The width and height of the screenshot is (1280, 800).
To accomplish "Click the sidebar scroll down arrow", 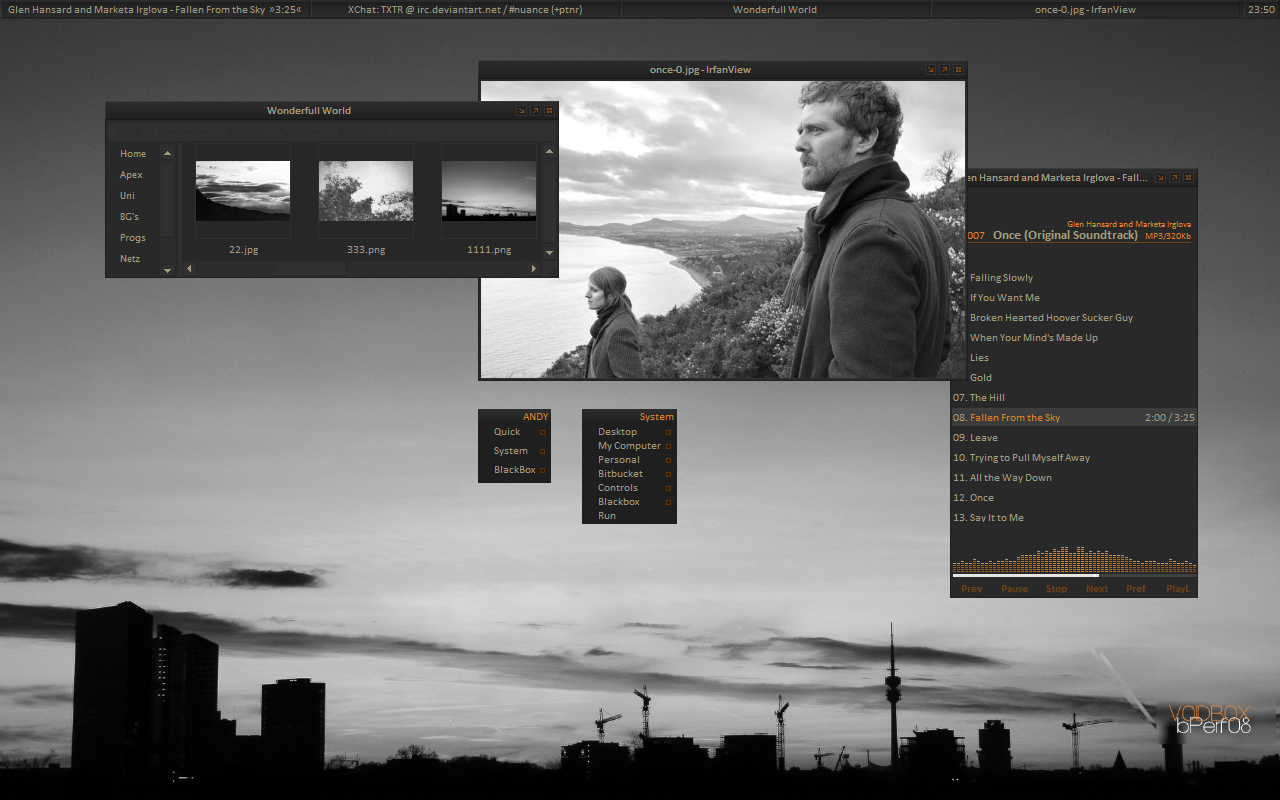I will [167, 270].
